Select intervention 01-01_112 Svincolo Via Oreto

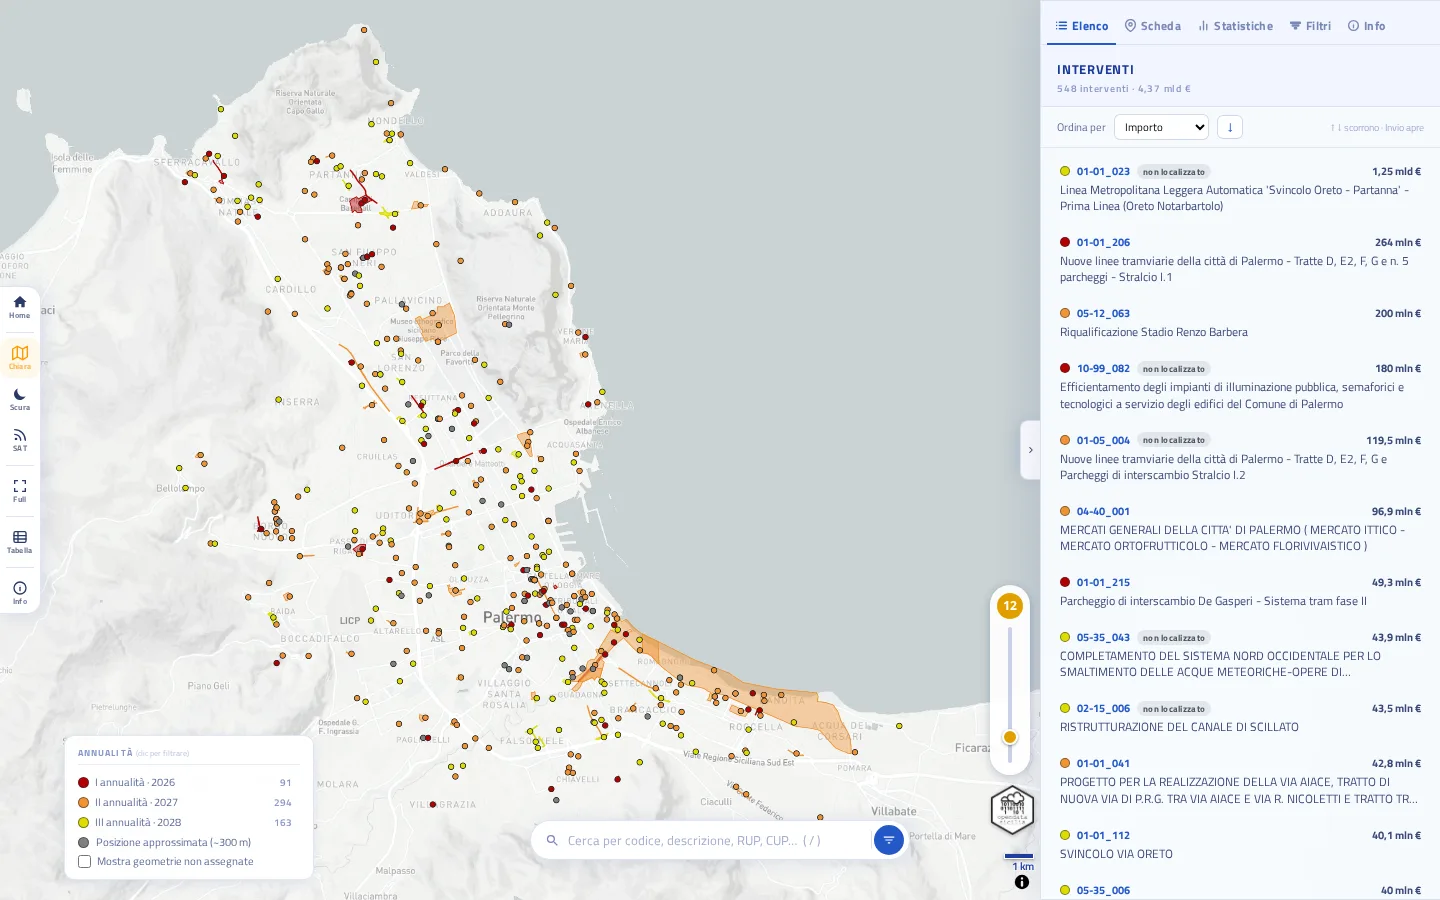(x=1240, y=845)
